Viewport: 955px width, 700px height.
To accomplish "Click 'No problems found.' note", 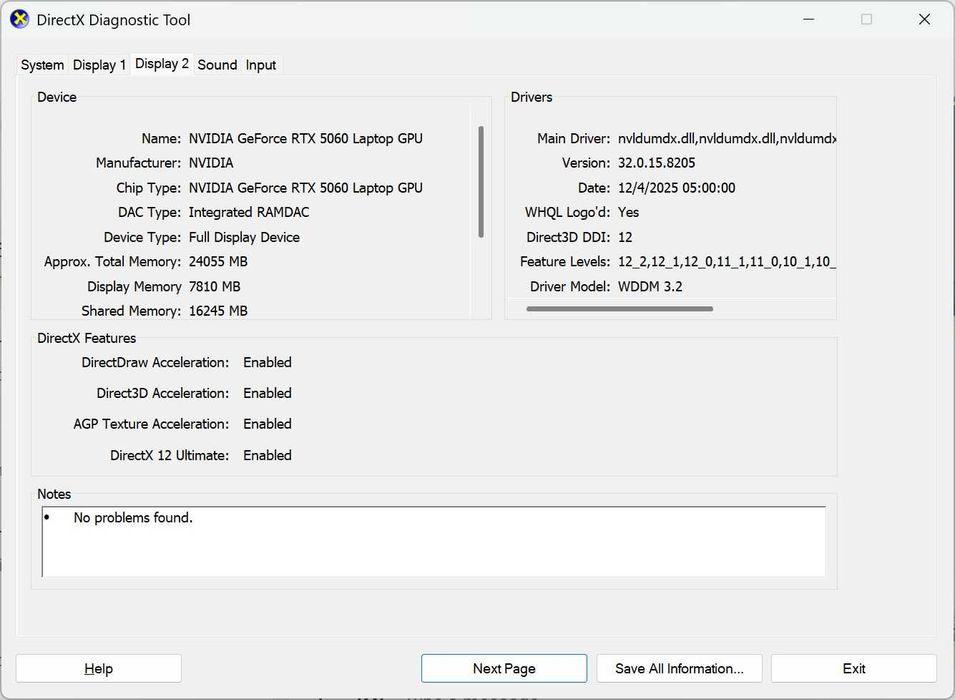I will click(x=133, y=517).
